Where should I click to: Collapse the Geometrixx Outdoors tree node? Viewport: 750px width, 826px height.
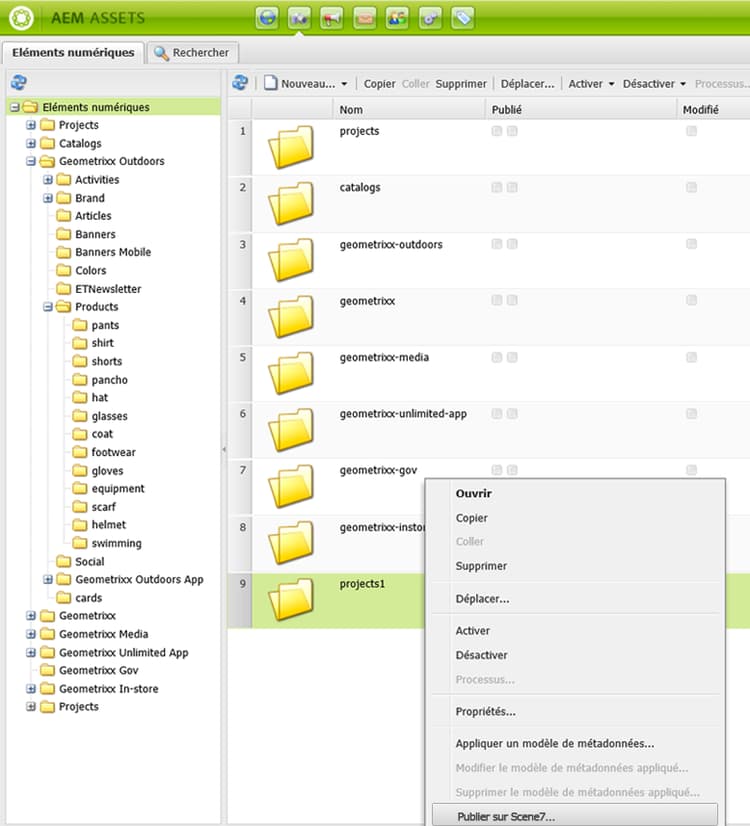pyautogui.click(x=31, y=161)
